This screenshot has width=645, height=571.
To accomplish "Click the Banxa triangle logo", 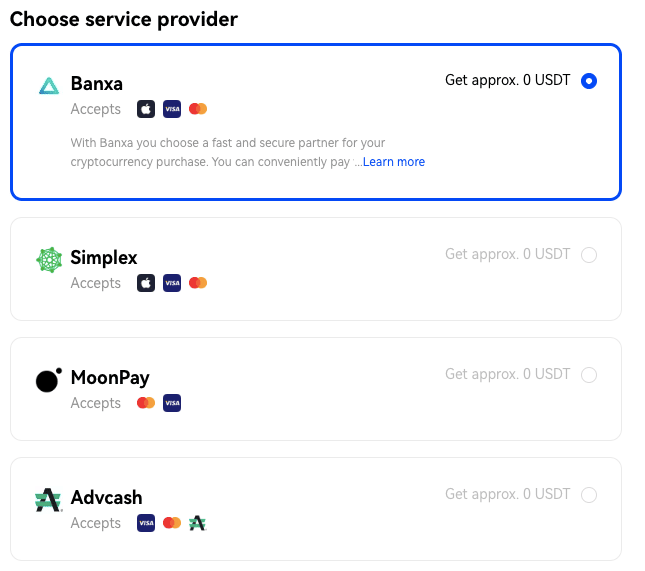I will click(49, 86).
